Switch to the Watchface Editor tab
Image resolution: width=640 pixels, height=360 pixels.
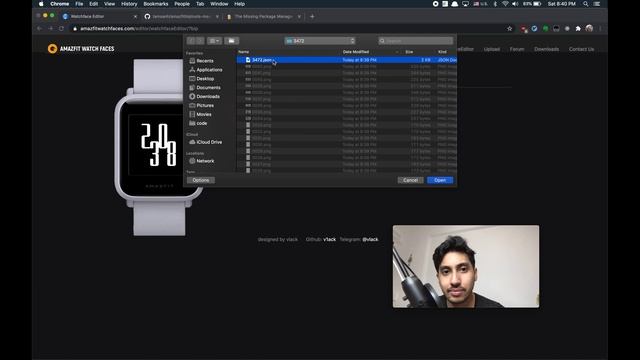point(99,17)
